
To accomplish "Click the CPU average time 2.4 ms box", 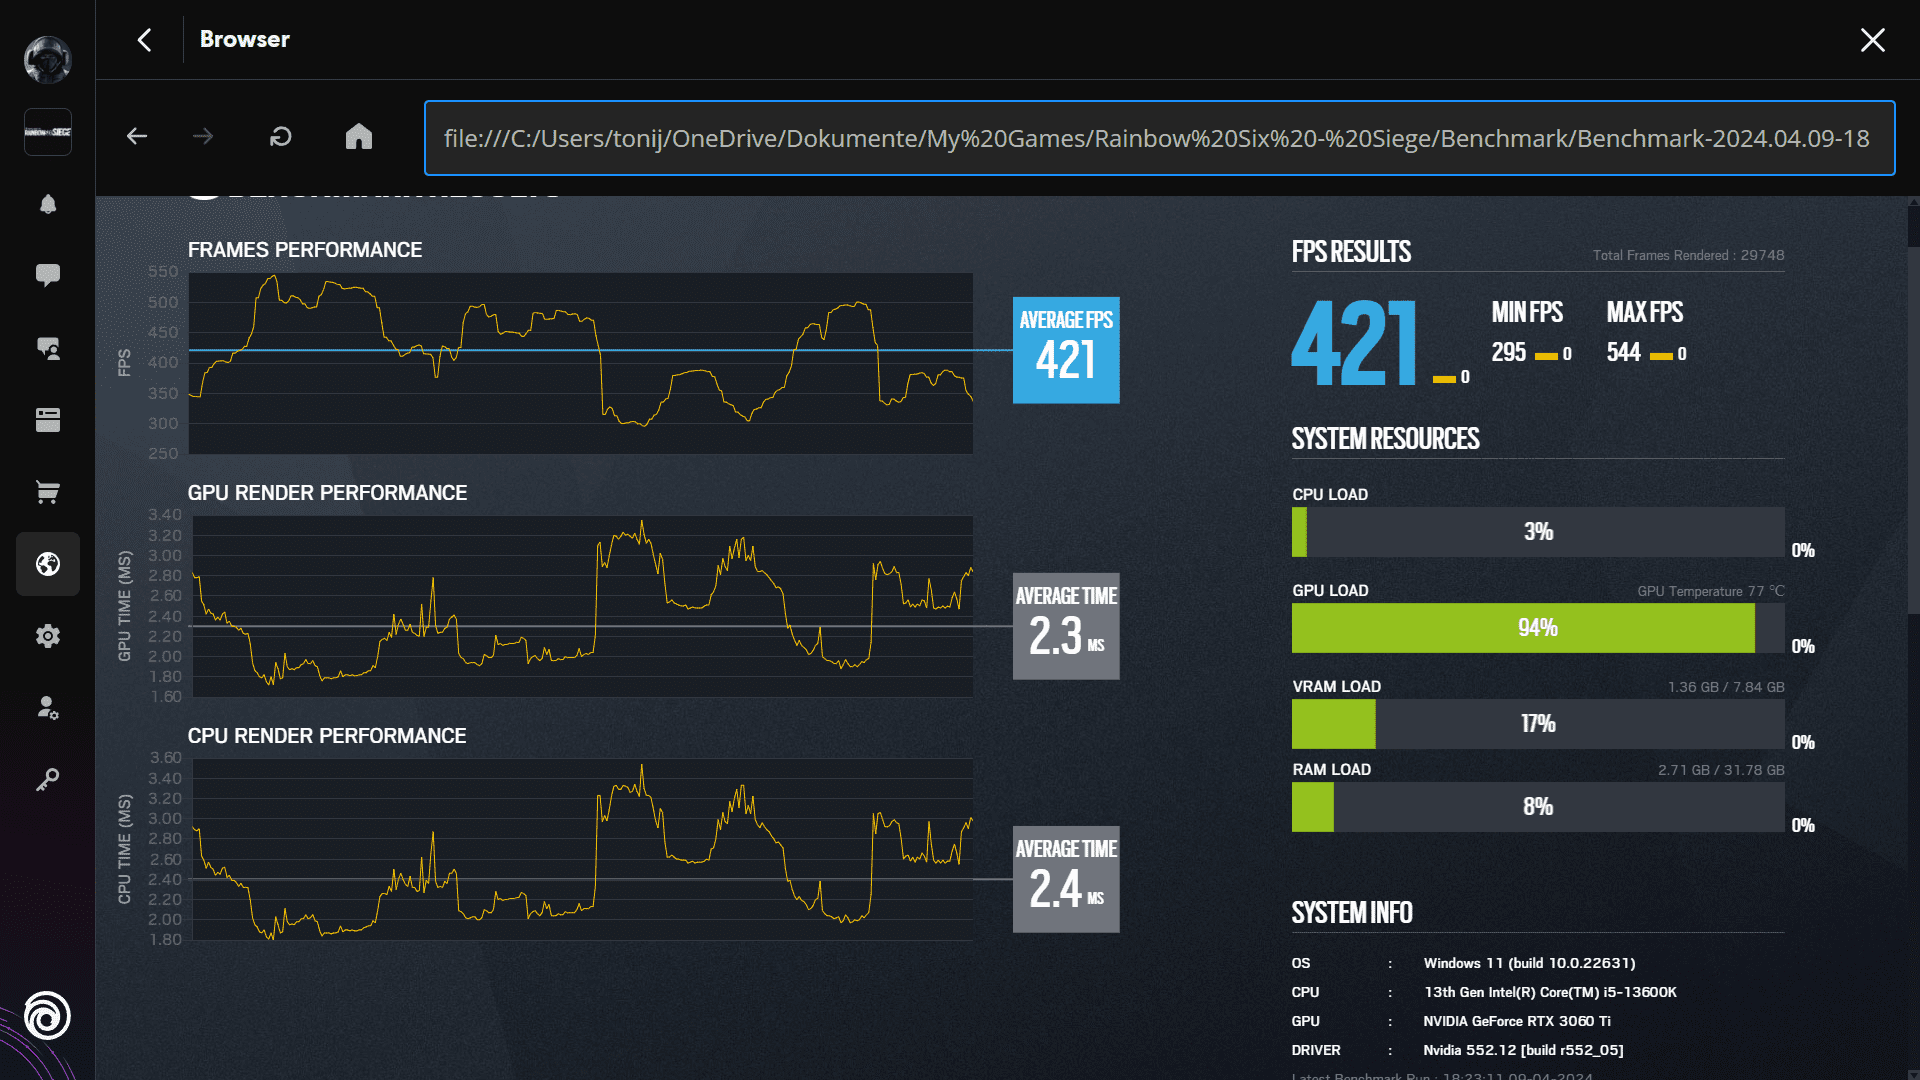I will tap(1066, 879).
